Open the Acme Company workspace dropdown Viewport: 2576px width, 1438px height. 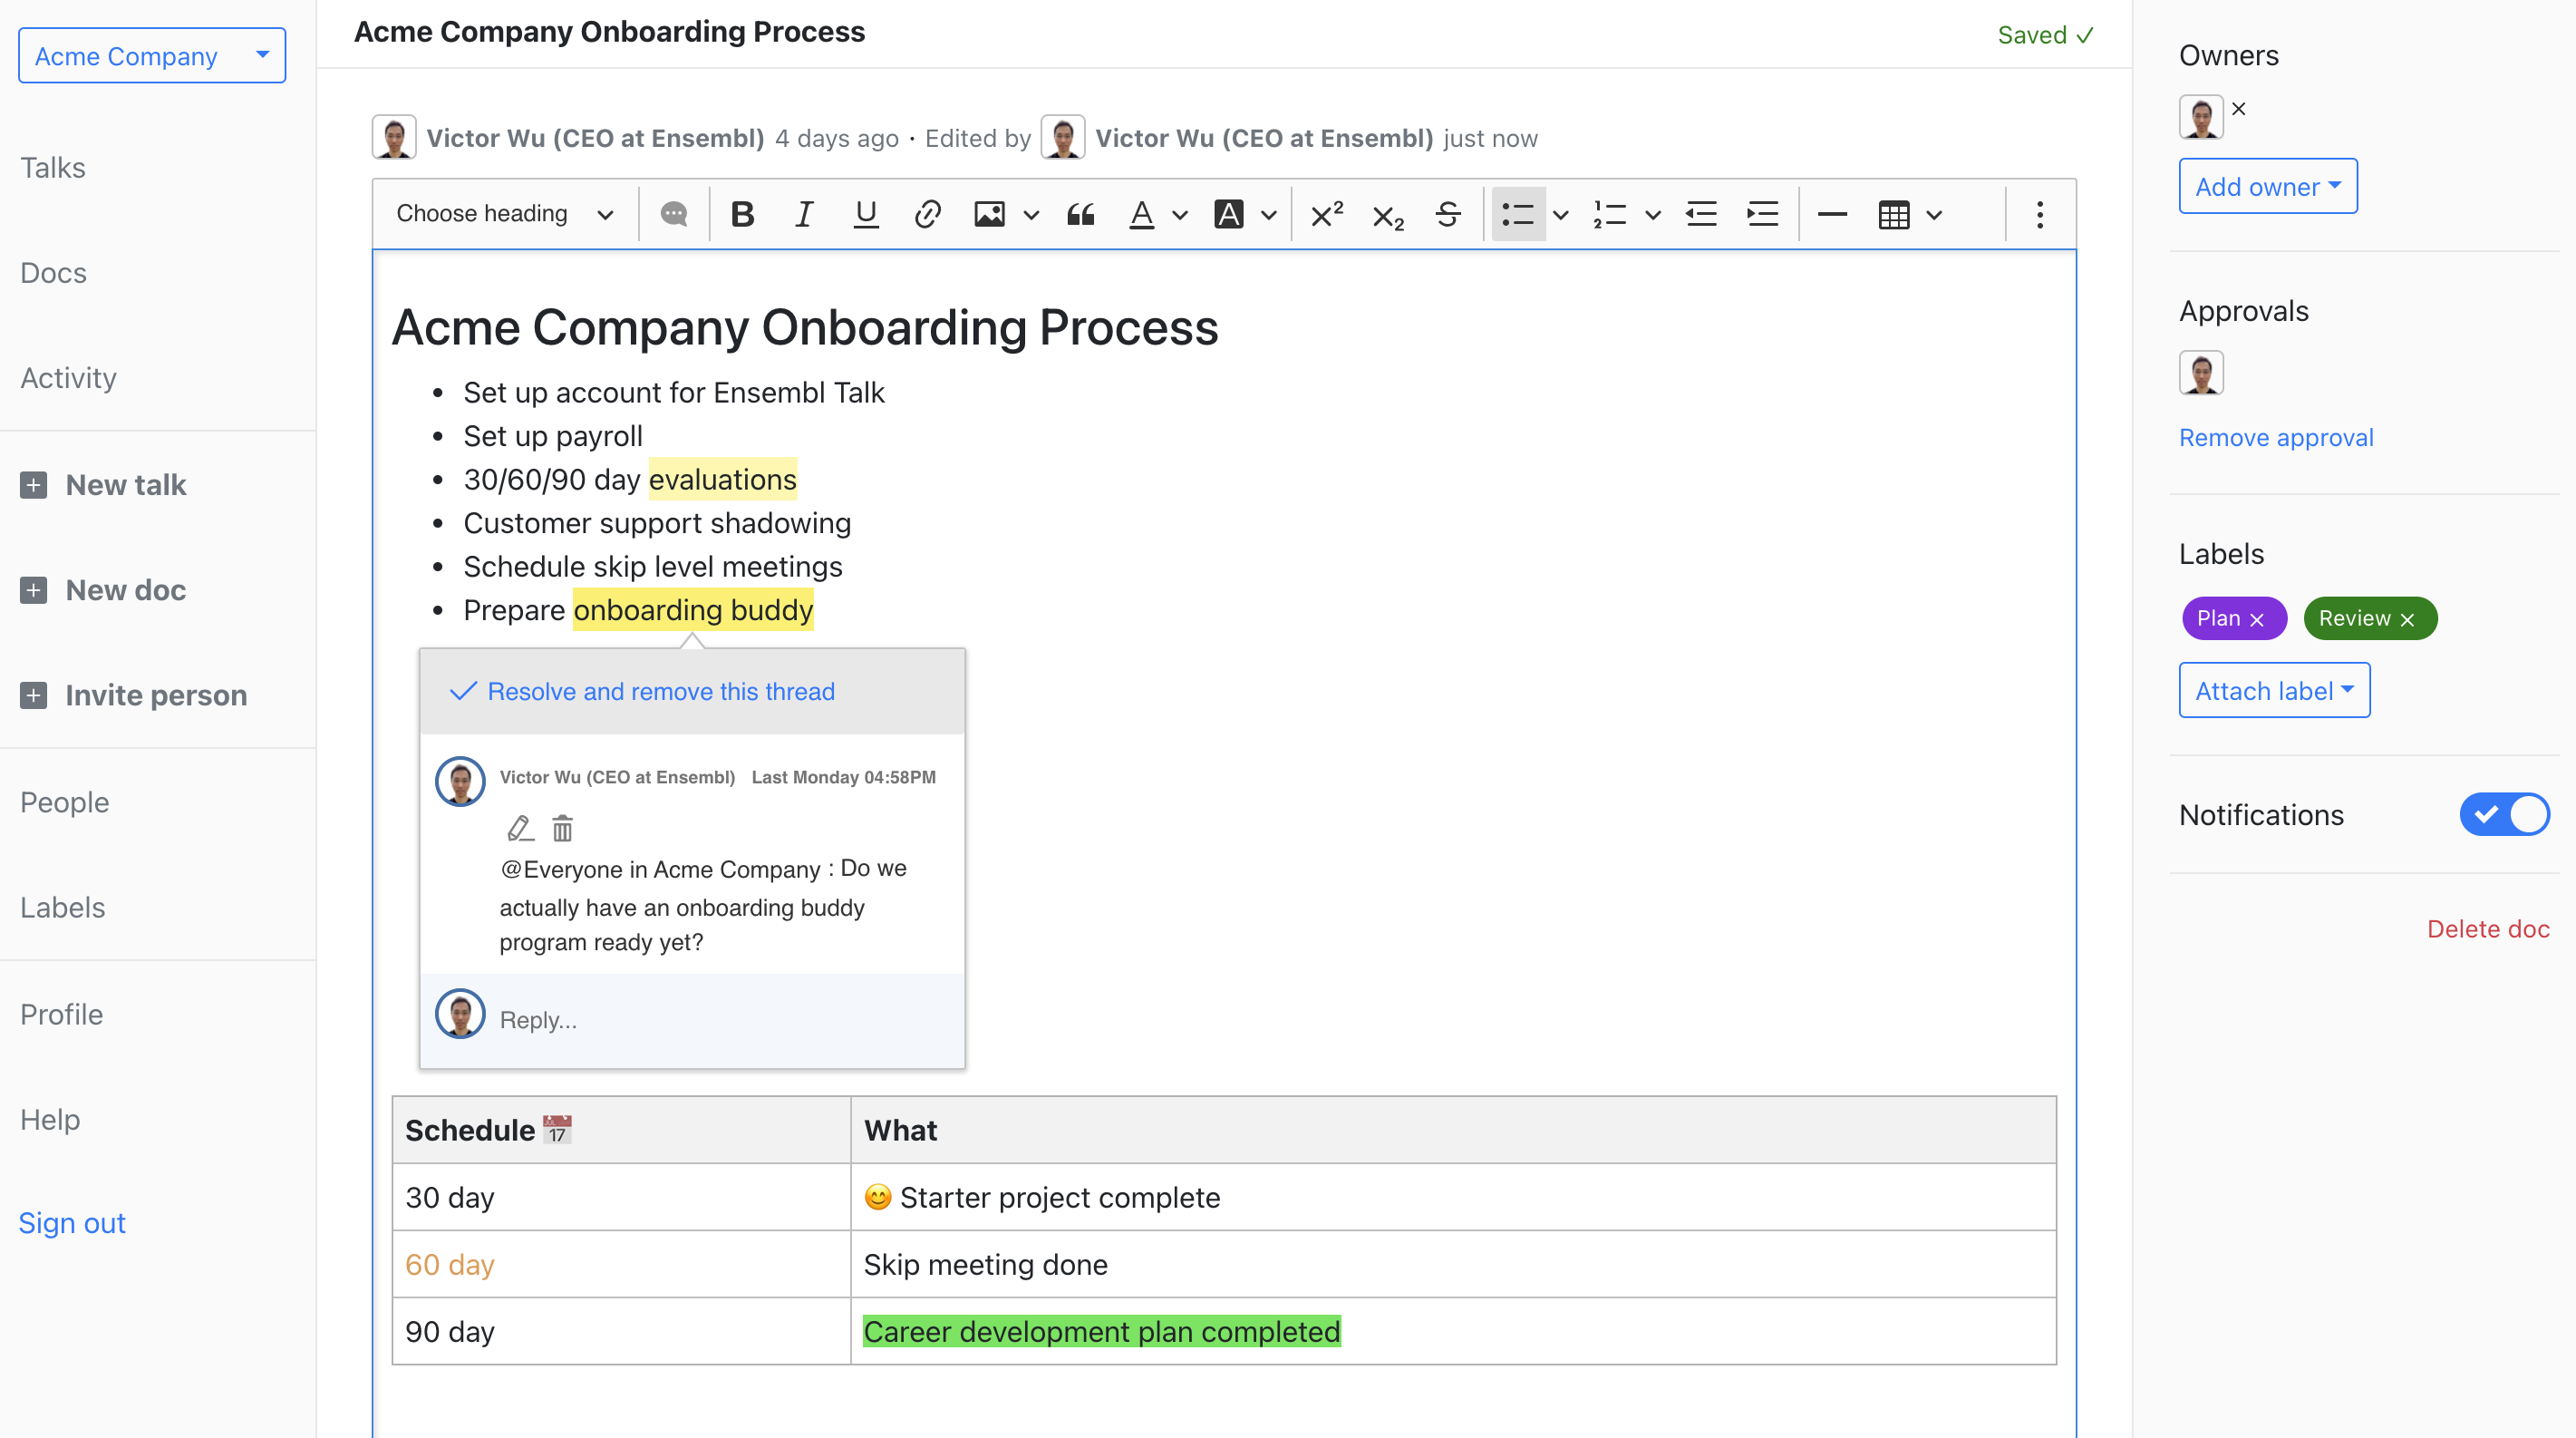(x=152, y=55)
